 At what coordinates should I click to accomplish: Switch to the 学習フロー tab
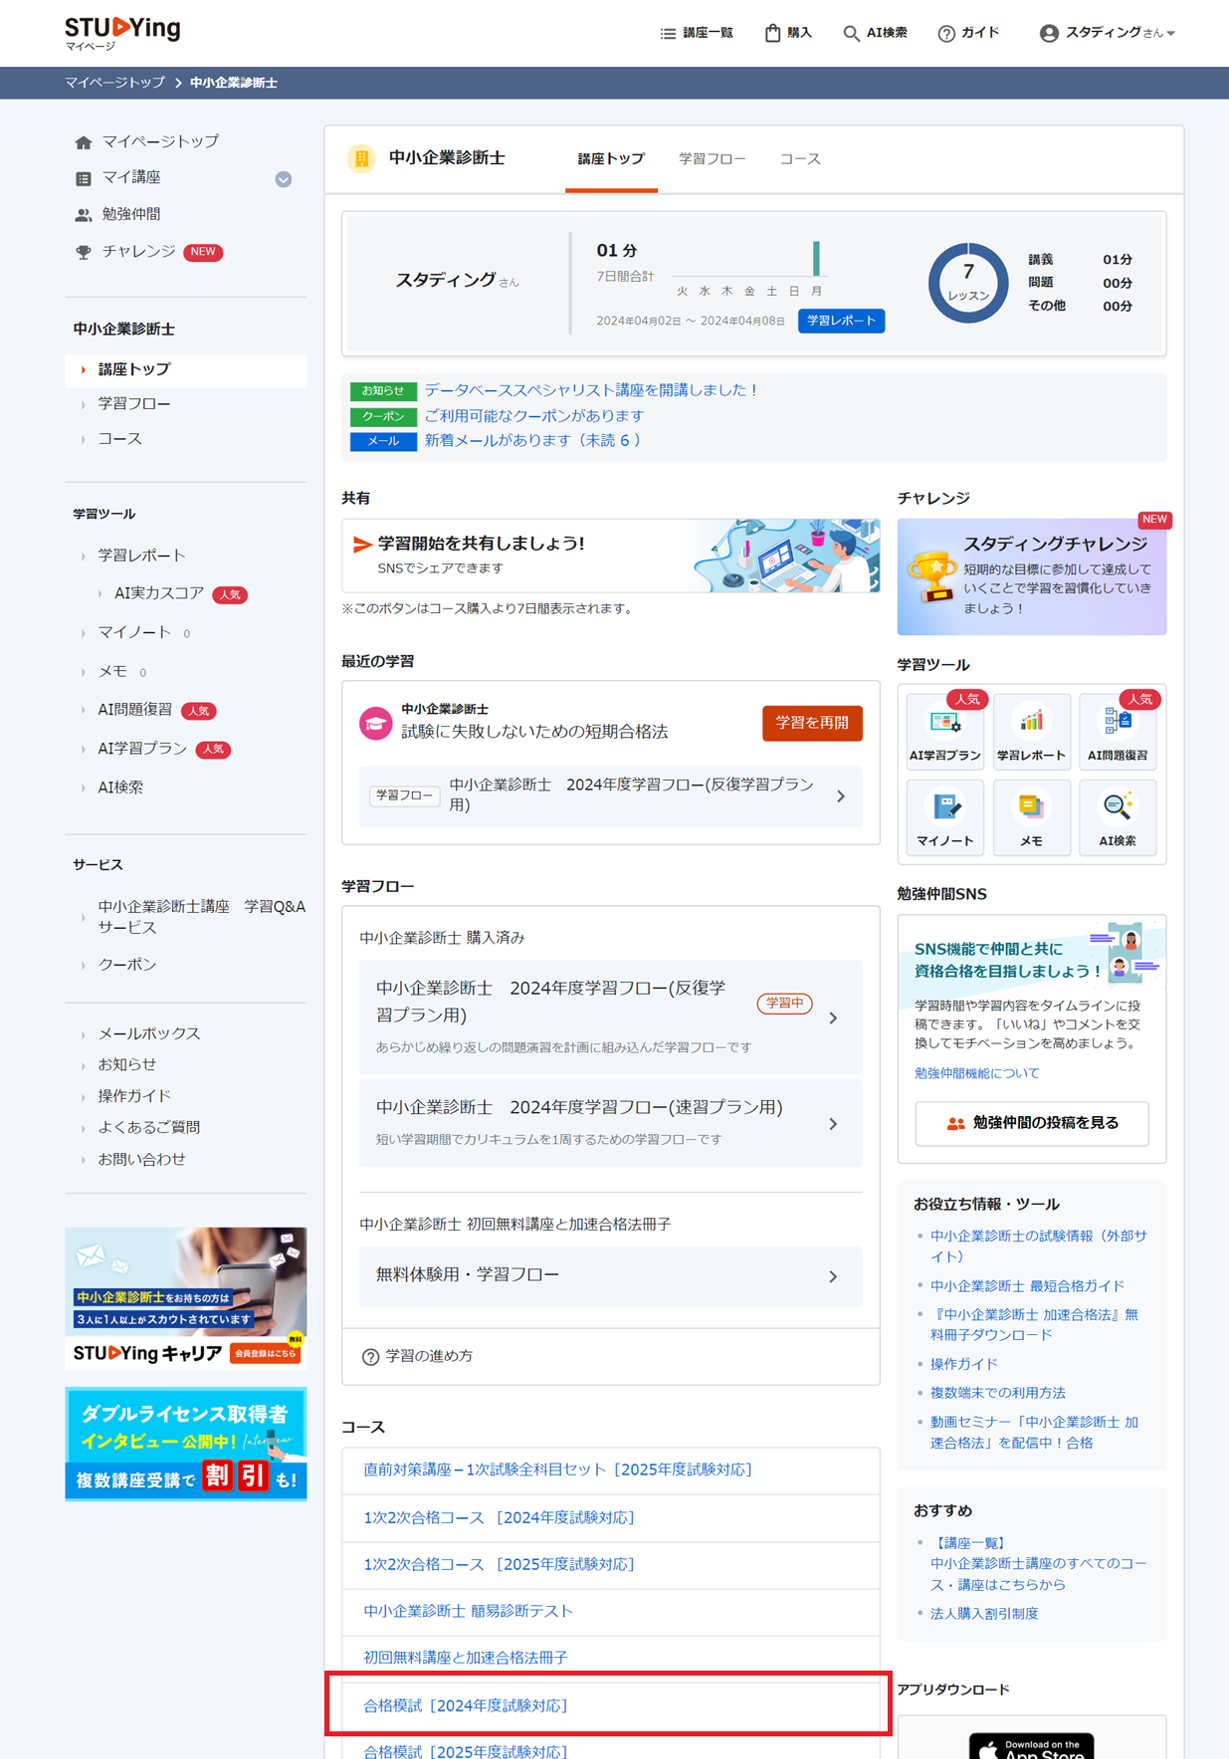click(x=712, y=159)
